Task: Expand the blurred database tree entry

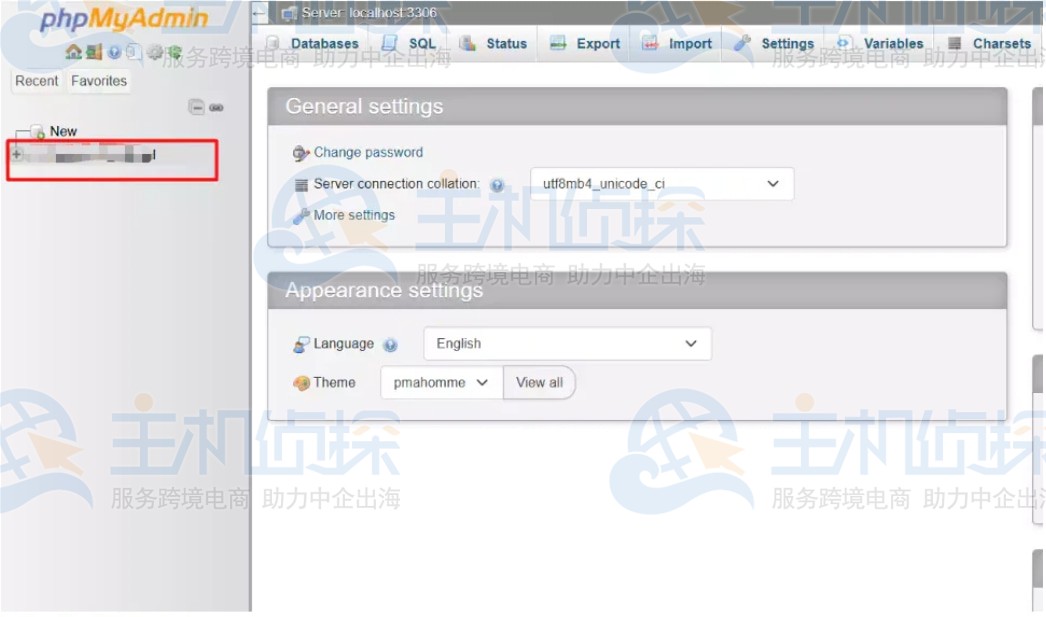Action: click(17, 154)
